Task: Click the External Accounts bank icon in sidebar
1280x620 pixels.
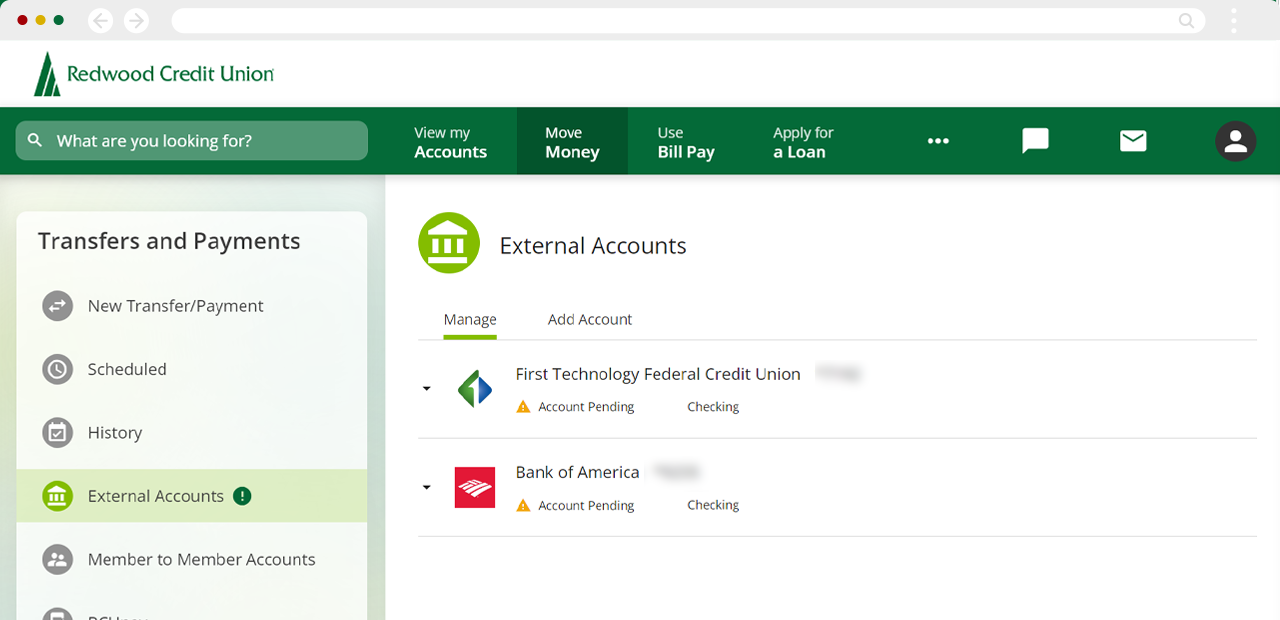Action: tap(58, 496)
